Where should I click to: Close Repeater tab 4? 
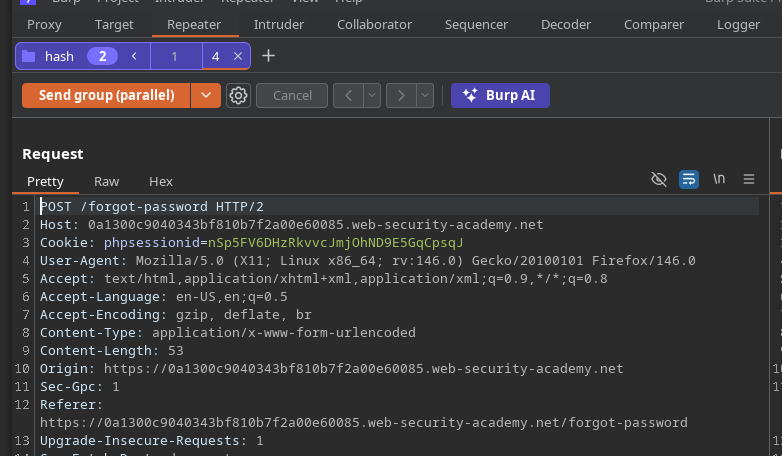coord(237,57)
